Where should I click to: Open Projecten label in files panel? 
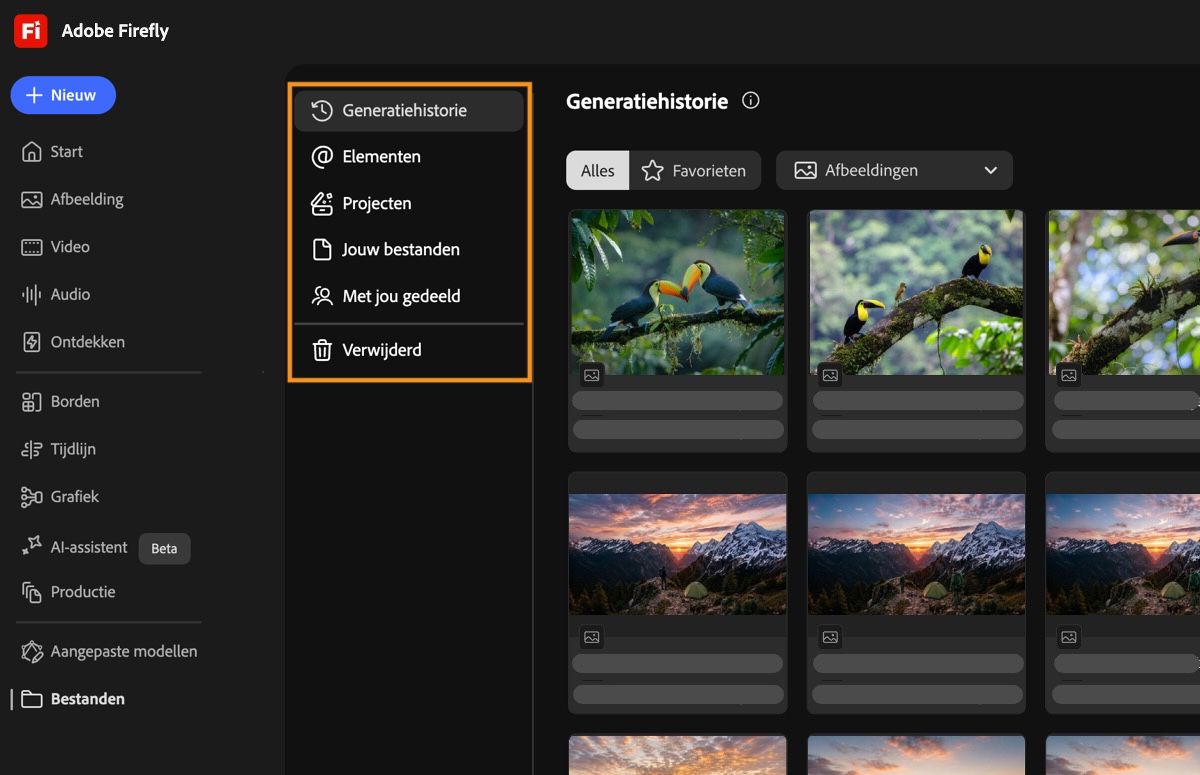377,203
